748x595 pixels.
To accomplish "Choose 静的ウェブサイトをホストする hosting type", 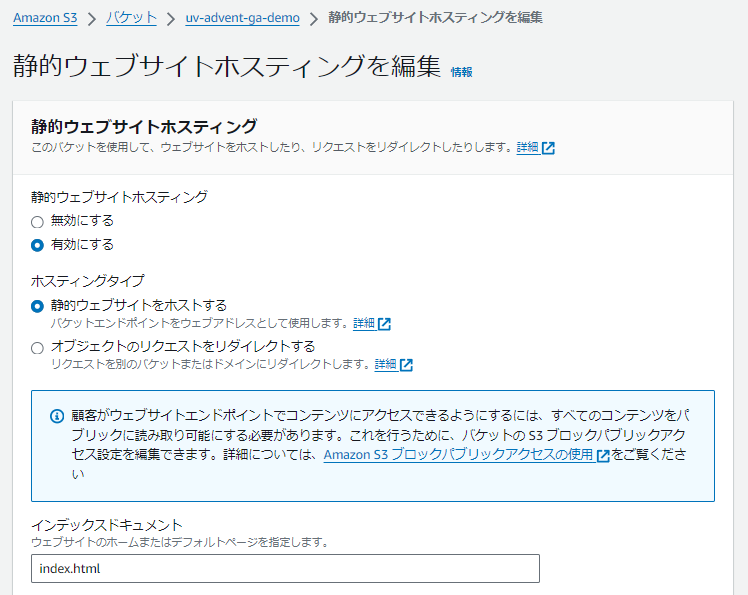I will [37, 306].
